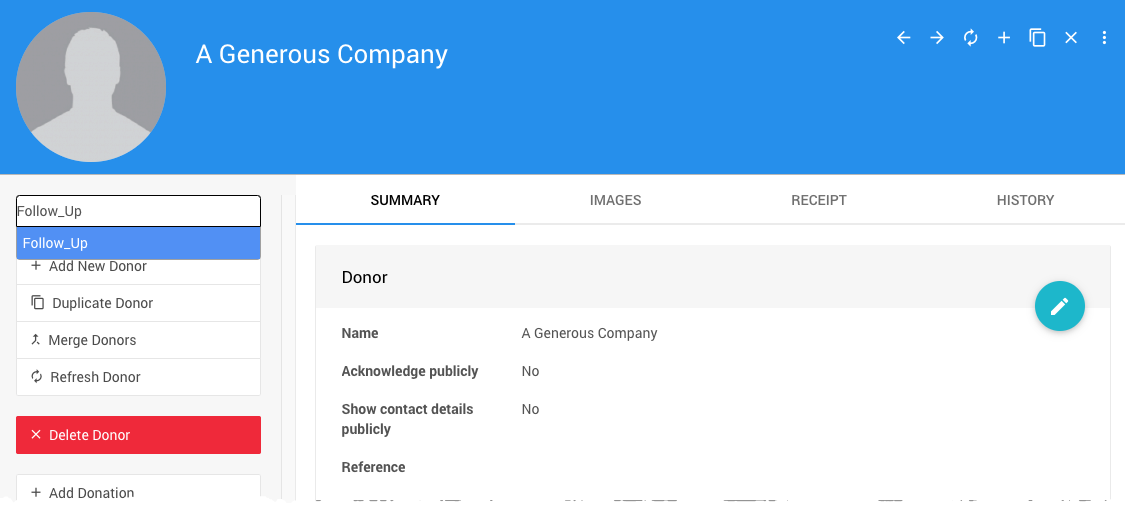This screenshot has width=1125, height=528.
Task: Click the refresh icon in header
Action: (970, 38)
